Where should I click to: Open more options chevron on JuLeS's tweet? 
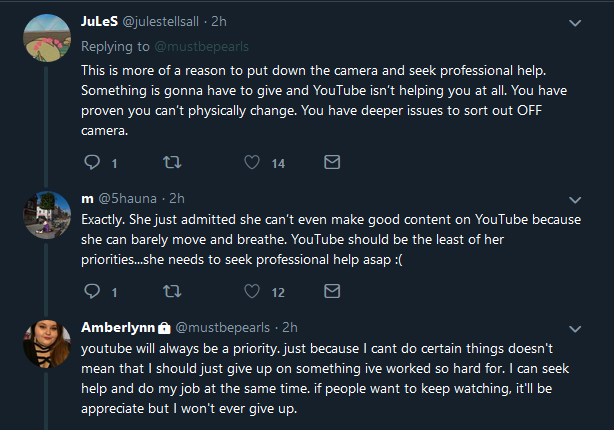tap(575, 23)
